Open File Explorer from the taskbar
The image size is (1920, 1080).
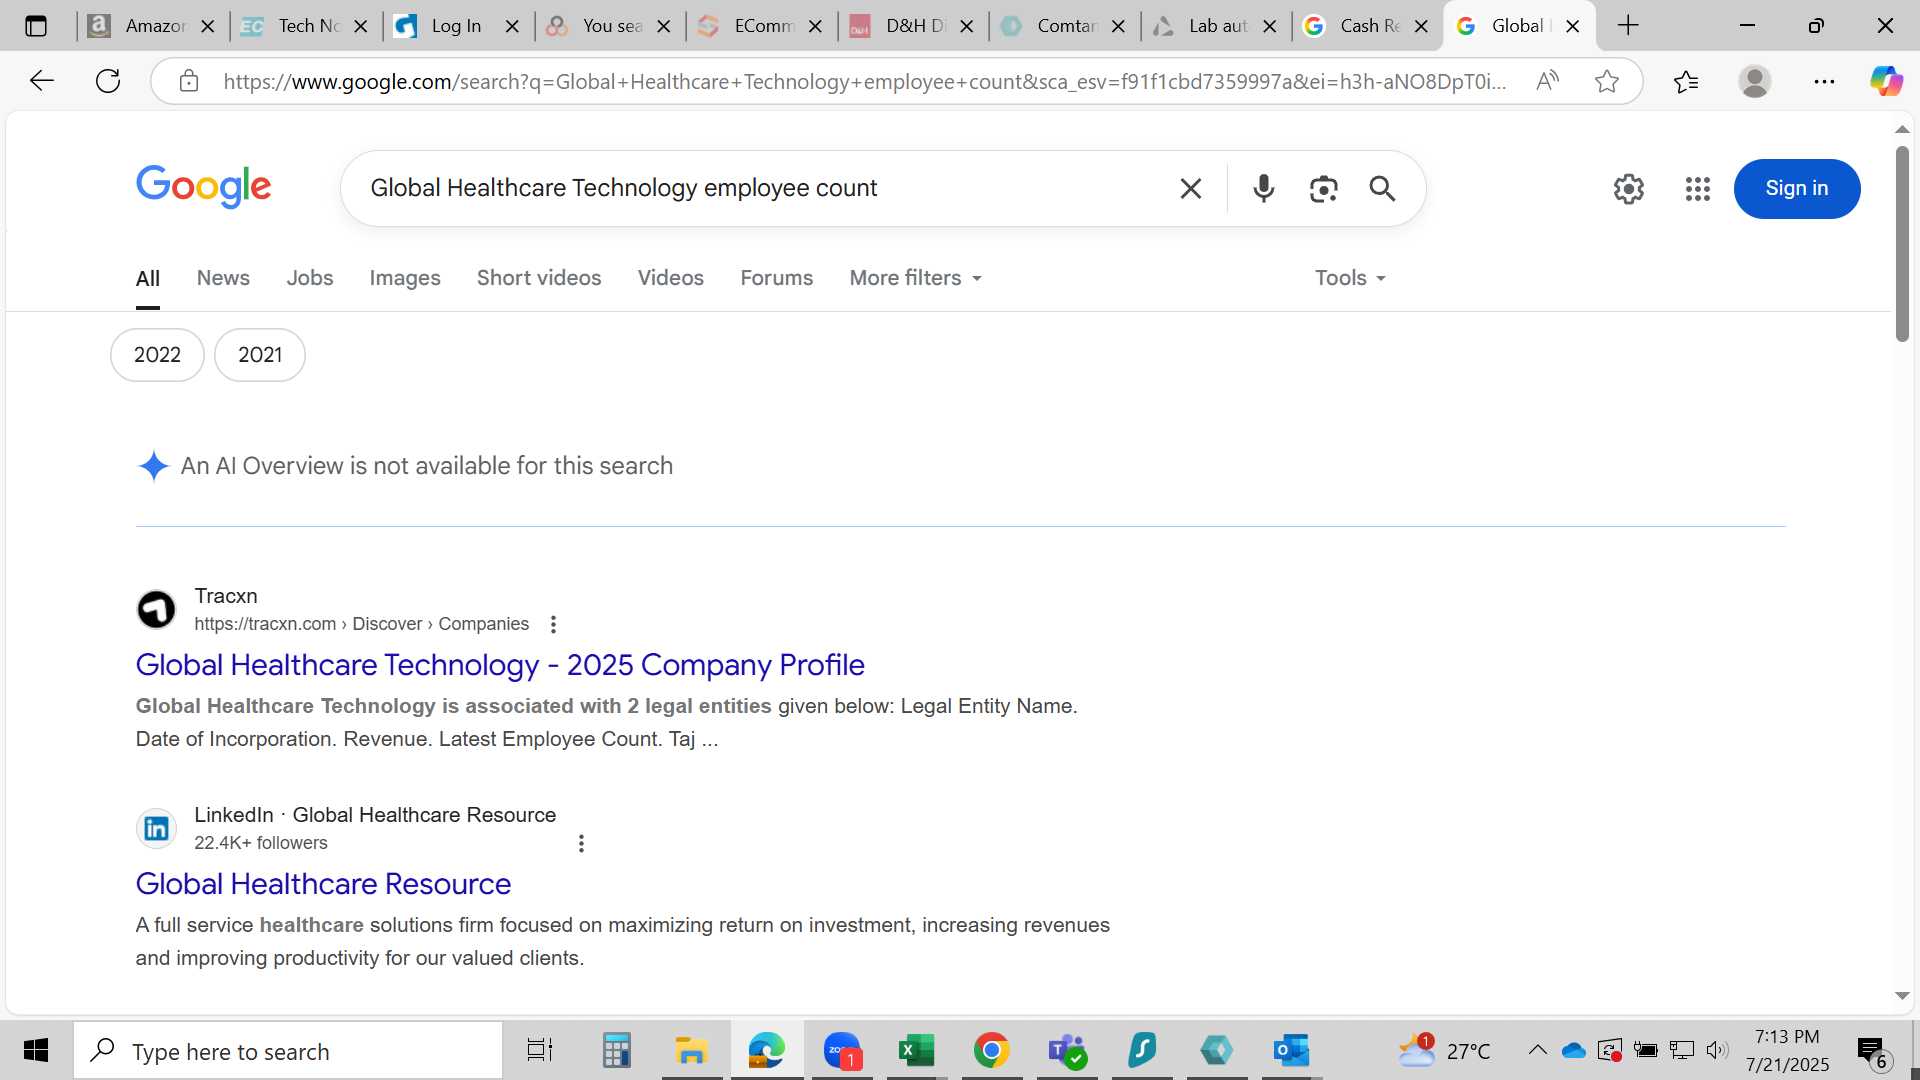pyautogui.click(x=691, y=1051)
